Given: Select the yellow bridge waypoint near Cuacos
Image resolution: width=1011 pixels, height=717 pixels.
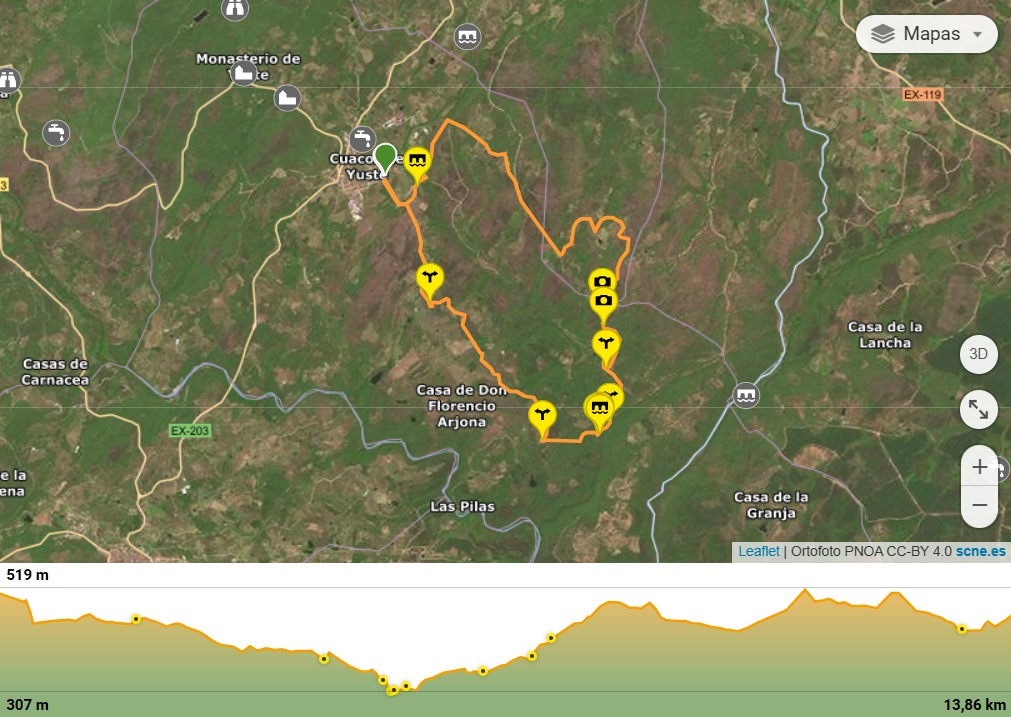Looking at the screenshot, I should pos(417,162).
